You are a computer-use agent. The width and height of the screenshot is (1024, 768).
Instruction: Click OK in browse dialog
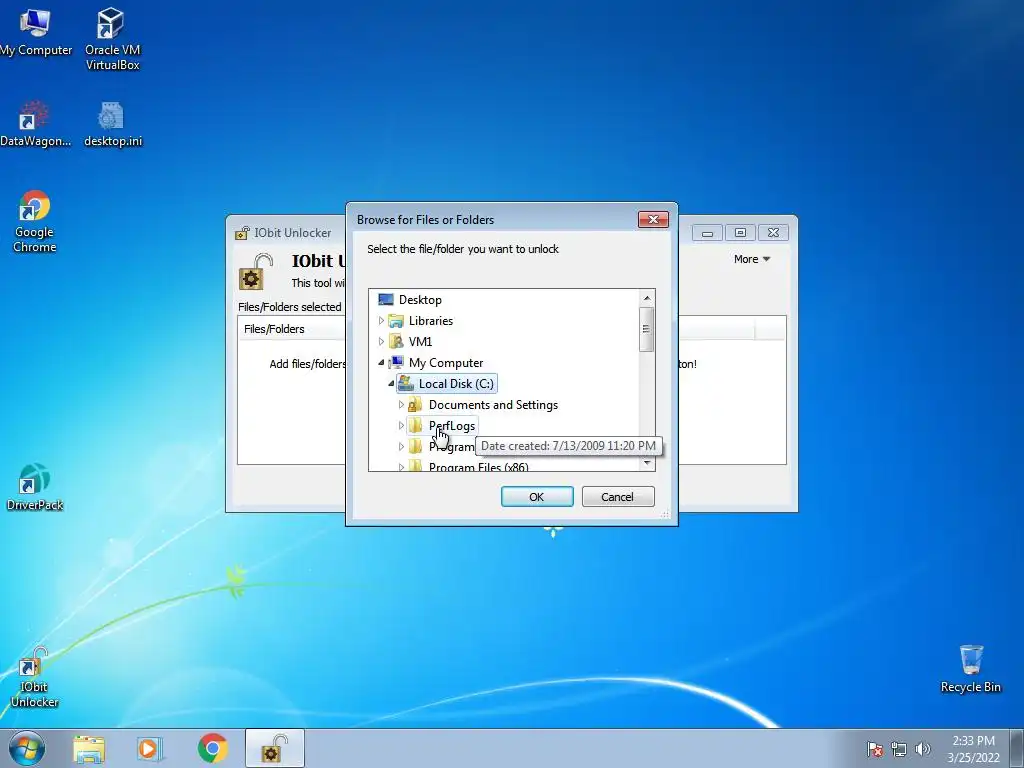click(x=537, y=496)
